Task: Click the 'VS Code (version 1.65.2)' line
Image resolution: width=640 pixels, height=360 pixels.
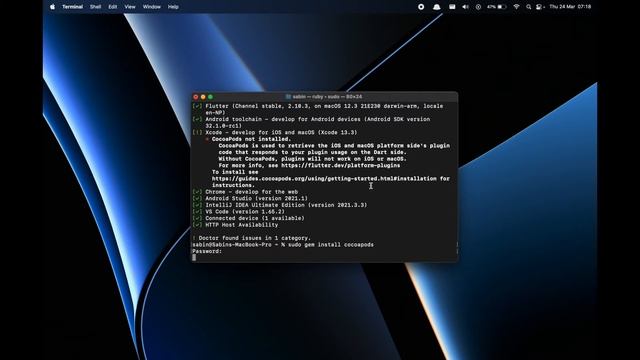Action: pyautogui.click(x=238, y=211)
